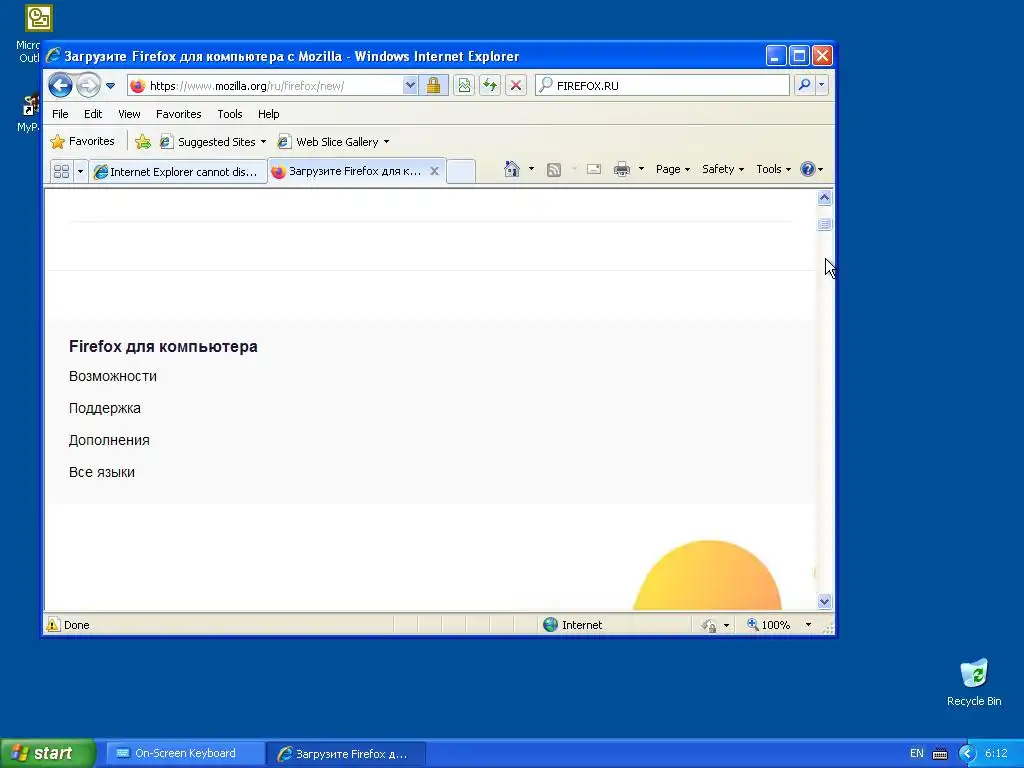This screenshot has height=768, width=1024.
Task: Open the blue Help question-mark icon
Action: click(x=812, y=169)
